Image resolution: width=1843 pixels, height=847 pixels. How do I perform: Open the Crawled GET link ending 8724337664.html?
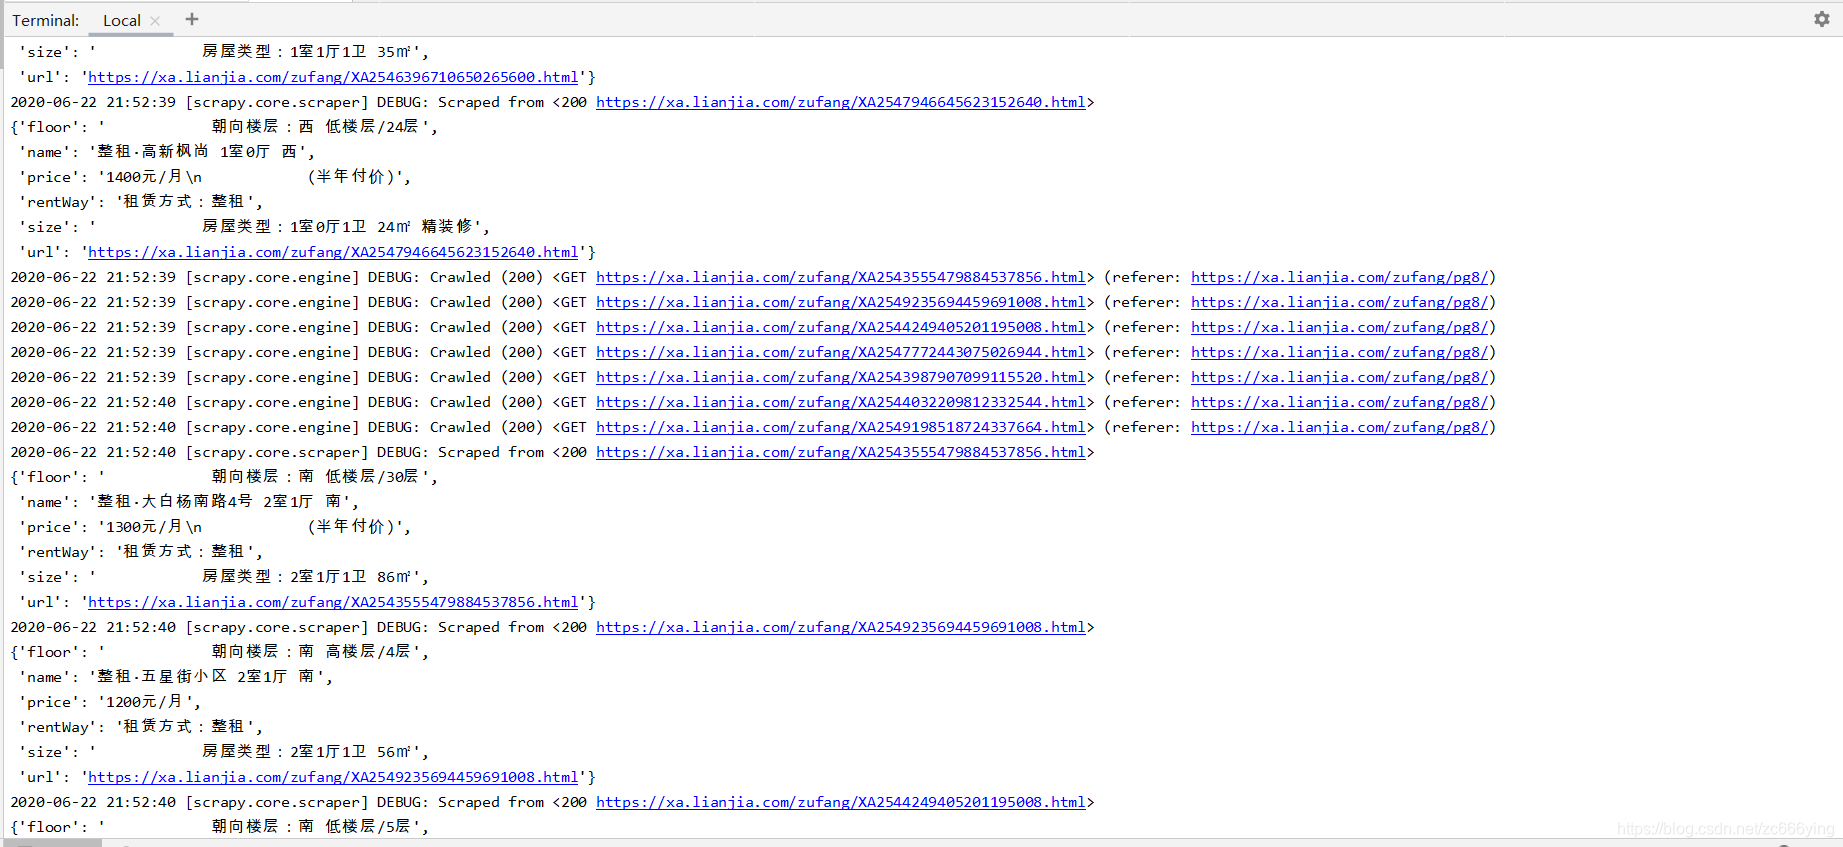point(841,427)
